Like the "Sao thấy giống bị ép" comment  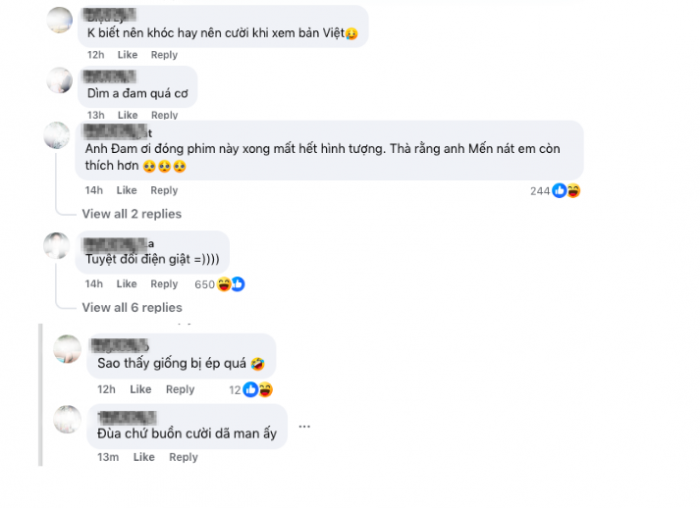pos(141,390)
